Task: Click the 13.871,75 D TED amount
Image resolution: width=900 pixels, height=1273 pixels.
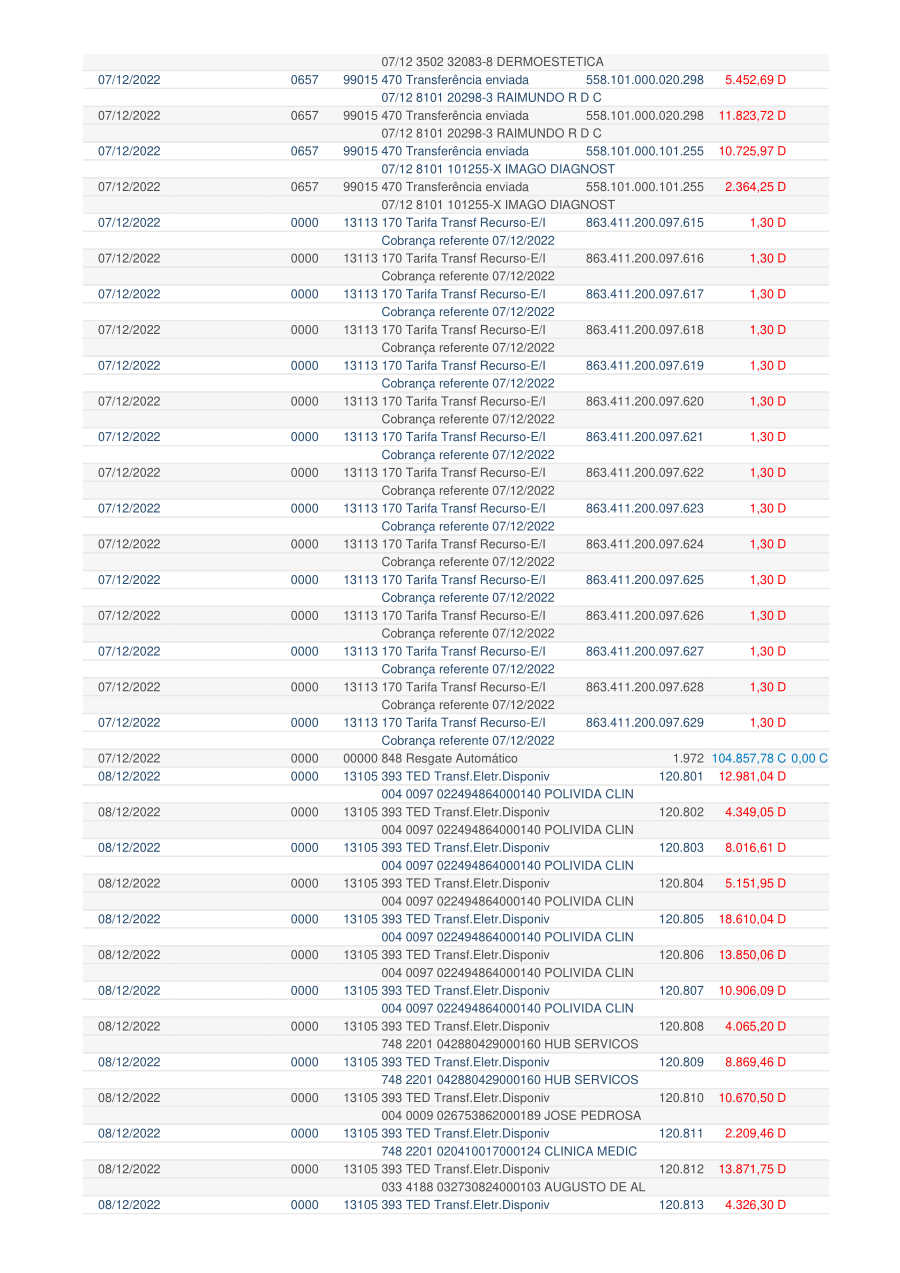Action: click(x=752, y=1169)
